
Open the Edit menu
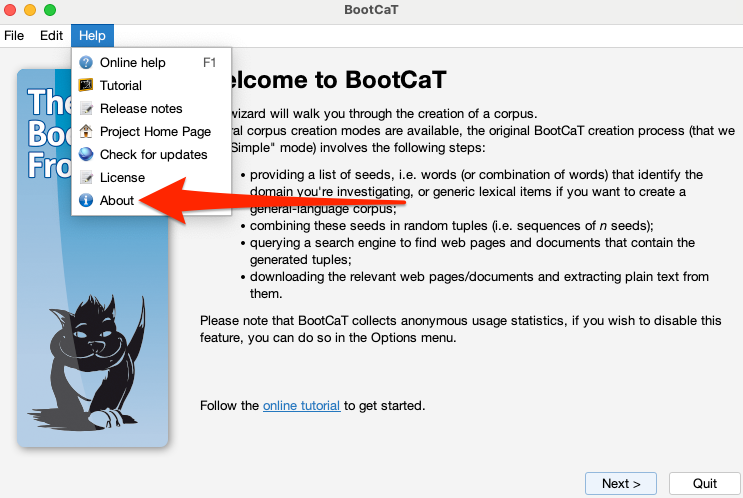(x=51, y=35)
